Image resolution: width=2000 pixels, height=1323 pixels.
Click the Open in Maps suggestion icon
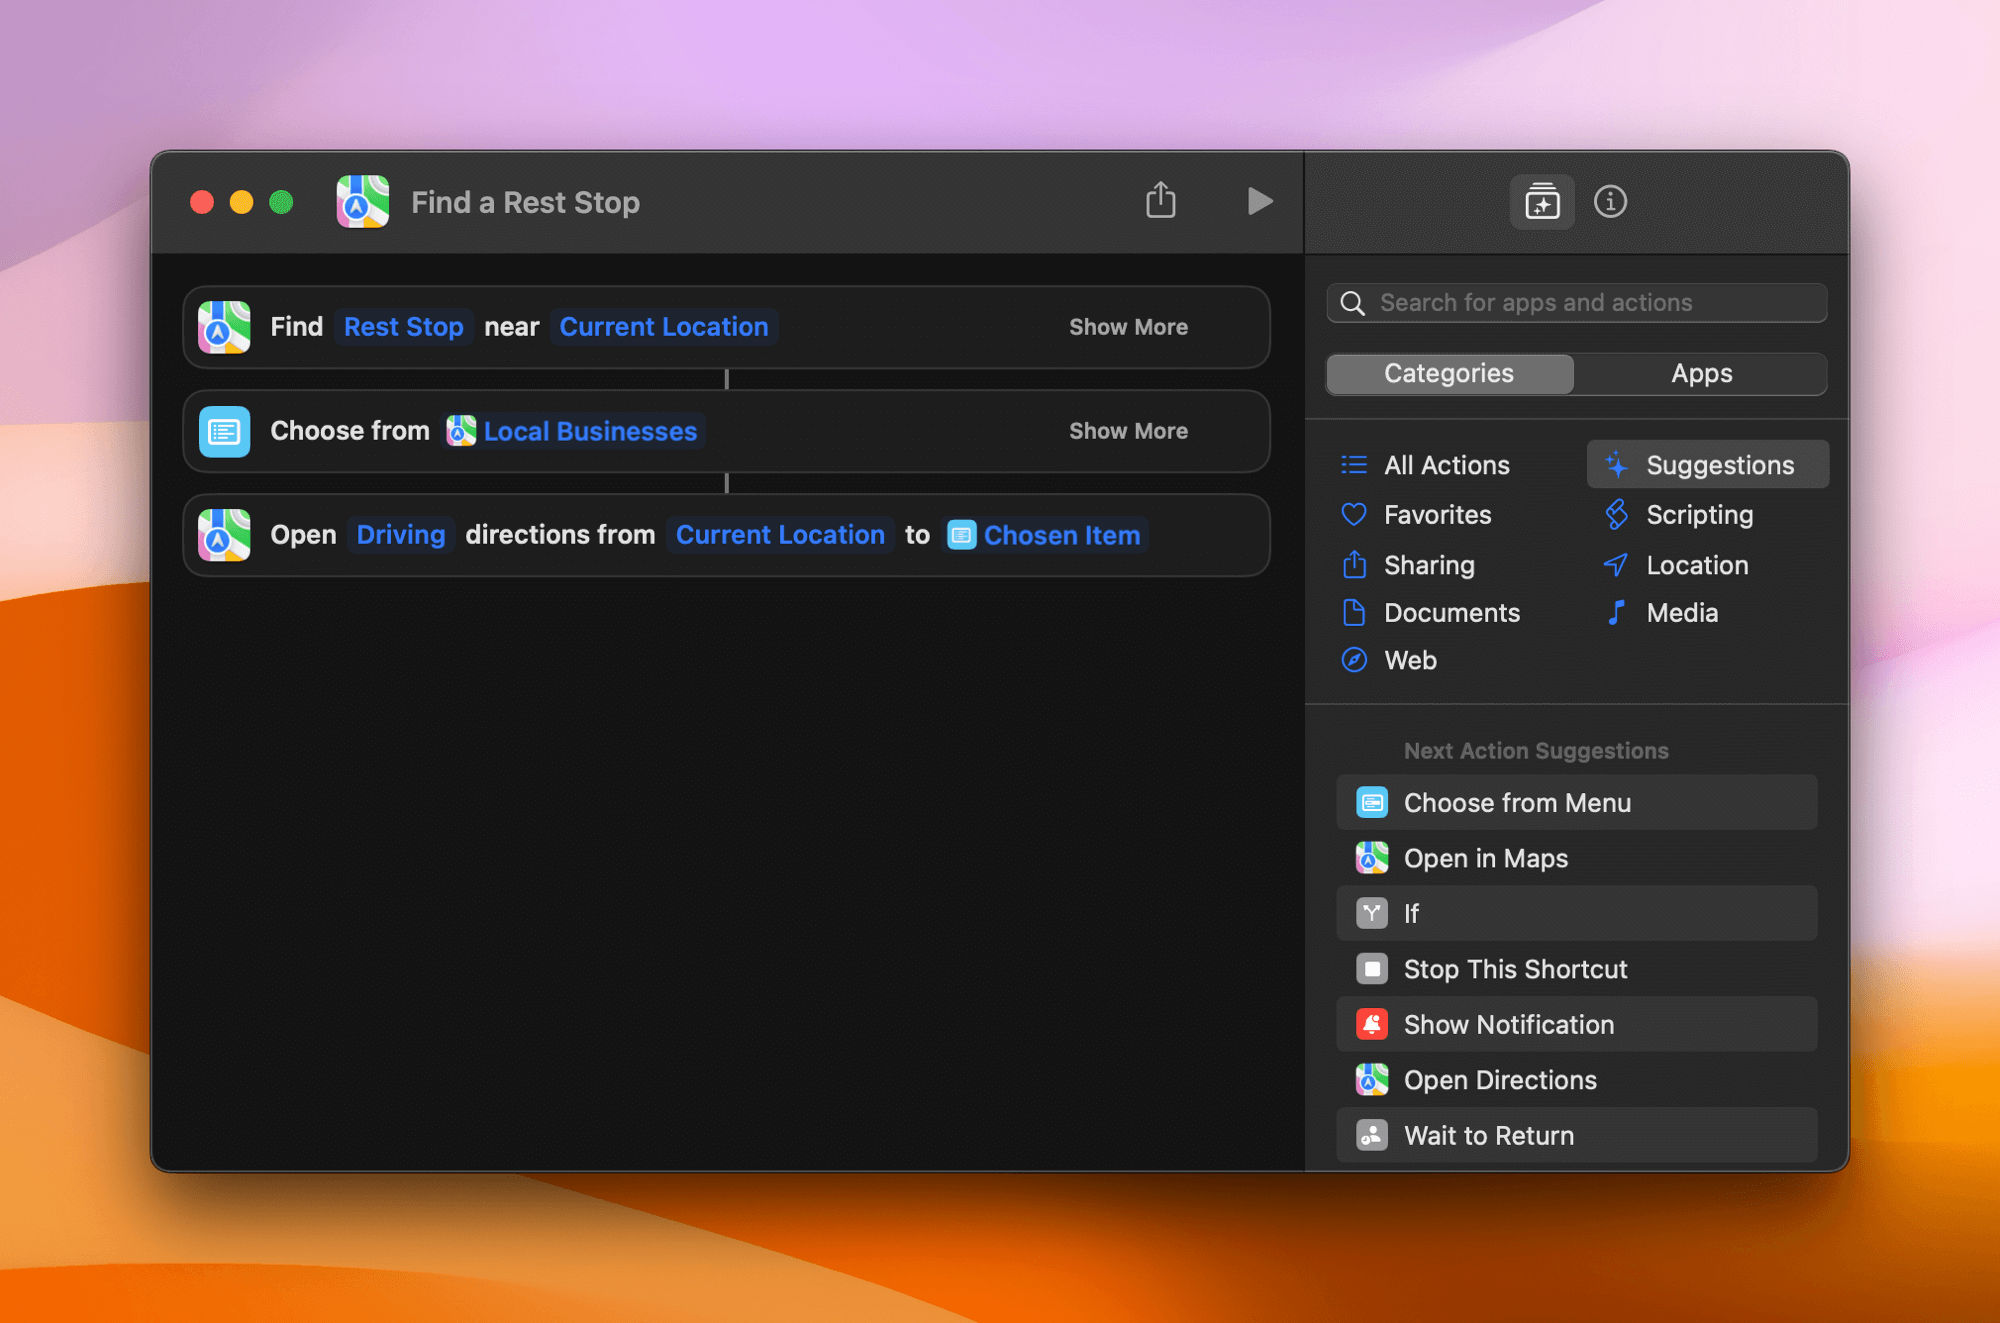[1372, 858]
